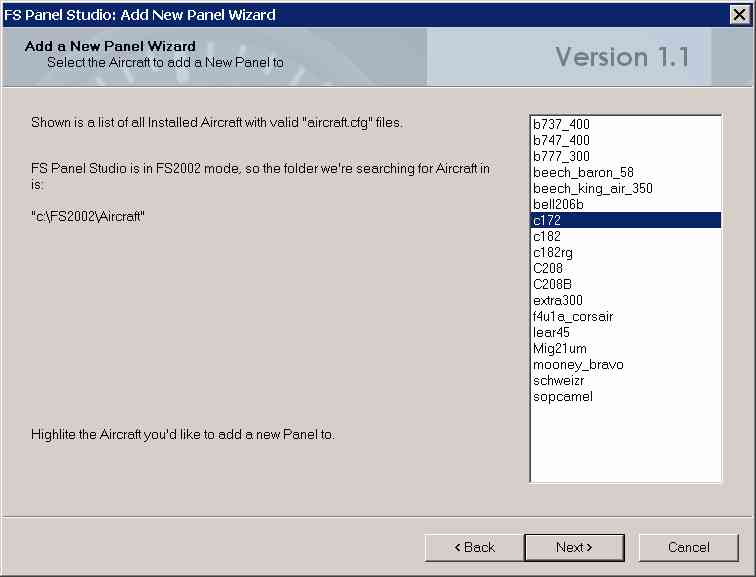This screenshot has height=577, width=756.
Task: Select lear45 in the list
Action: [x=625, y=332]
